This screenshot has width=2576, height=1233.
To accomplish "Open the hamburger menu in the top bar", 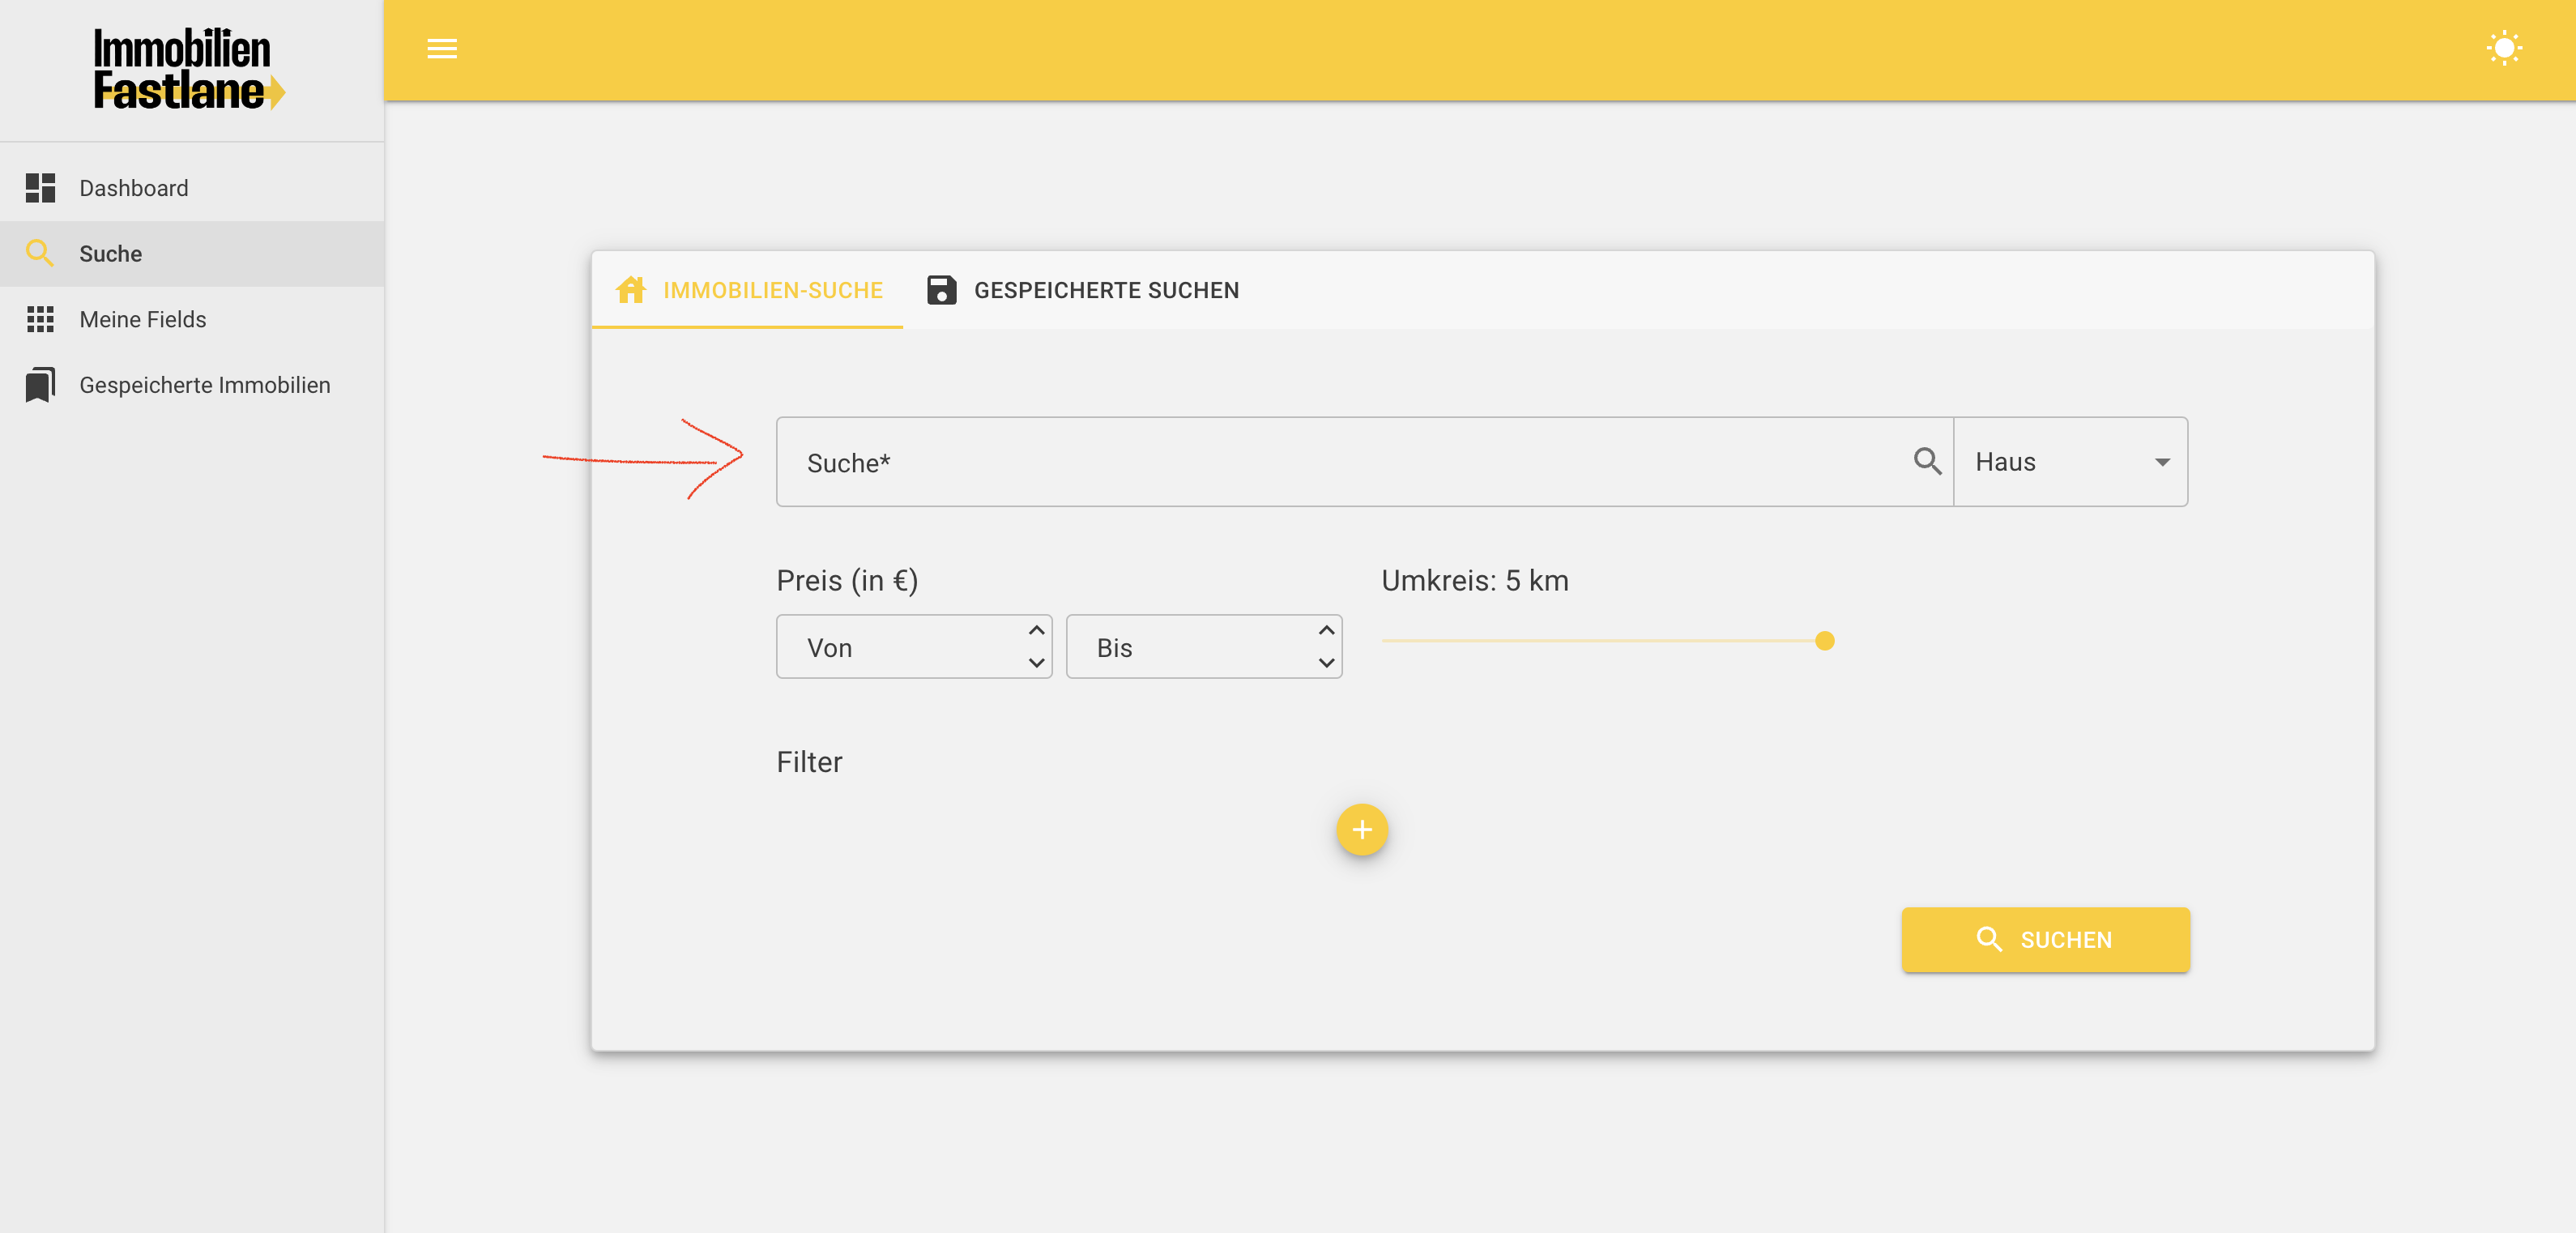I will click(x=442, y=49).
